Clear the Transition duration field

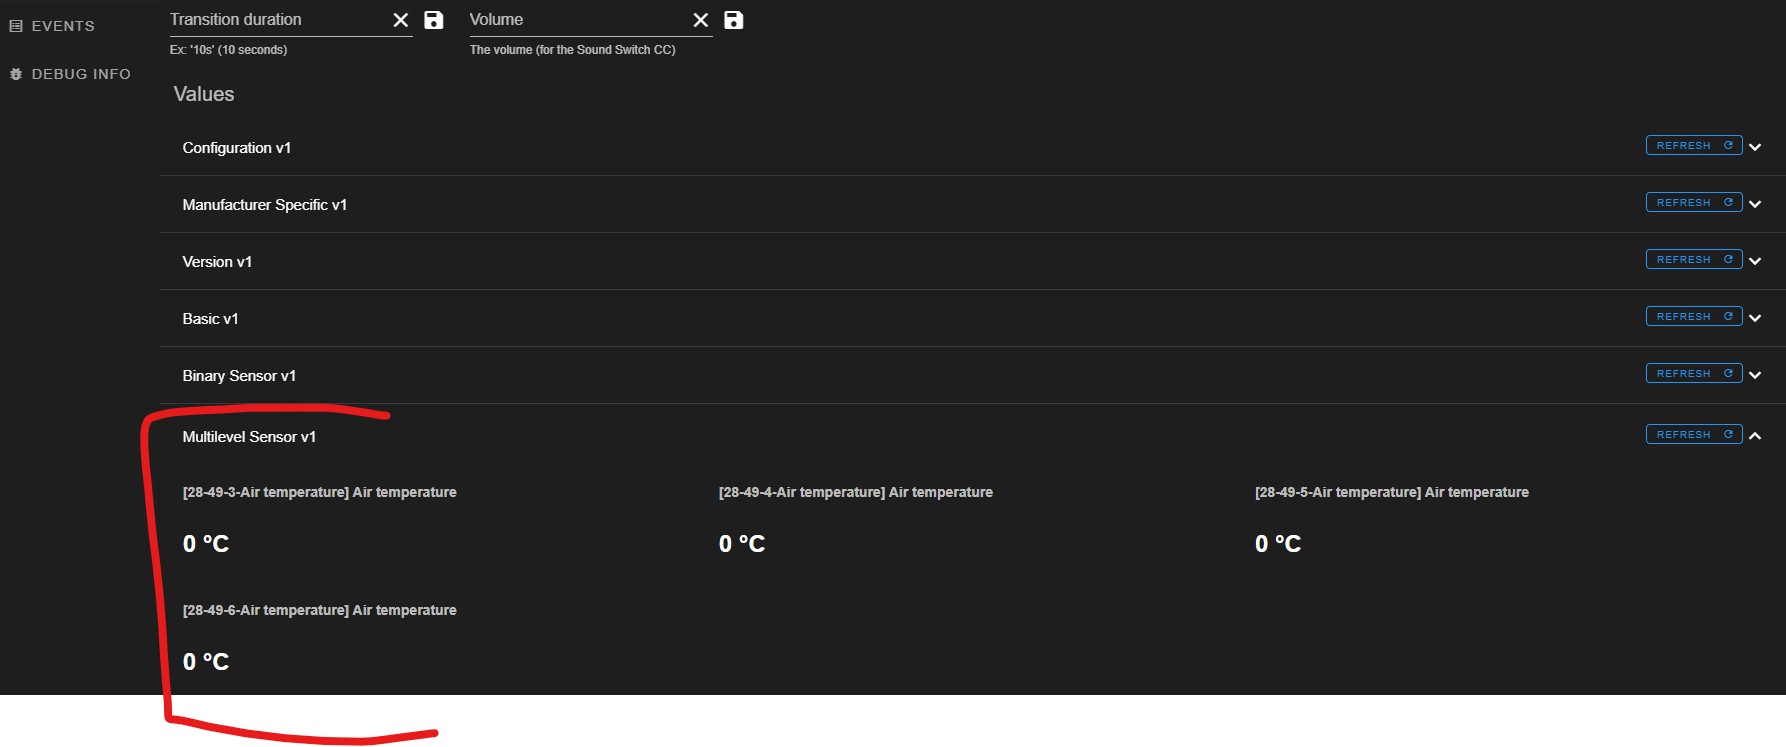tap(400, 20)
